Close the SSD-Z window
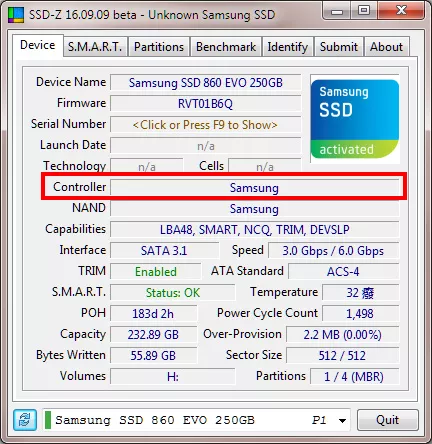This screenshot has height=444, width=432. tap(401, 11)
